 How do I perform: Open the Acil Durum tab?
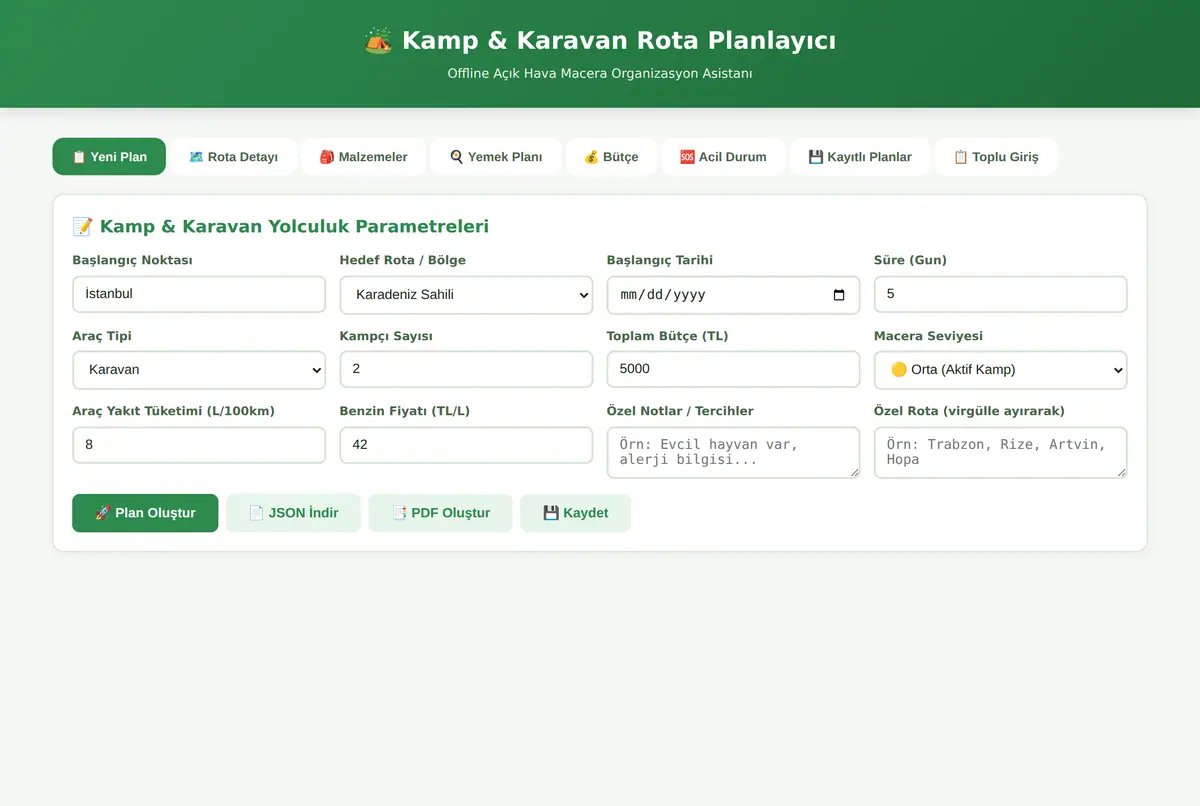pos(723,157)
